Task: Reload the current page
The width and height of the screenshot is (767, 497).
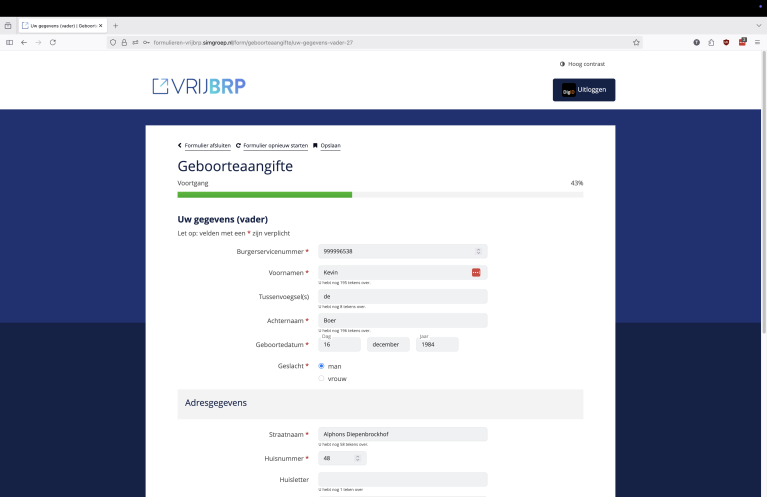Action: pyautogui.click(x=53, y=43)
